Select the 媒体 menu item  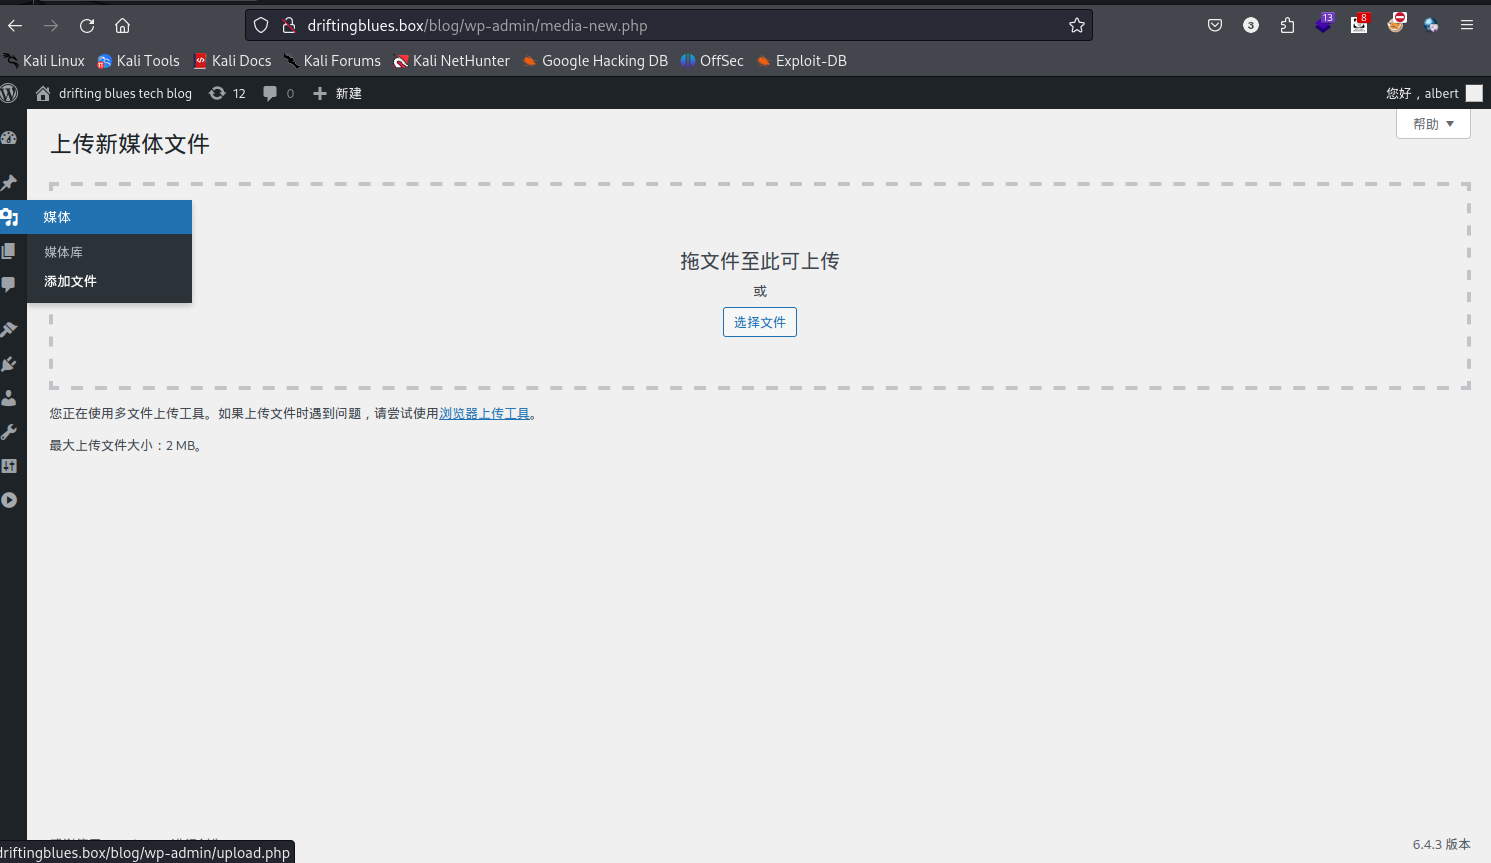(x=96, y=217)
